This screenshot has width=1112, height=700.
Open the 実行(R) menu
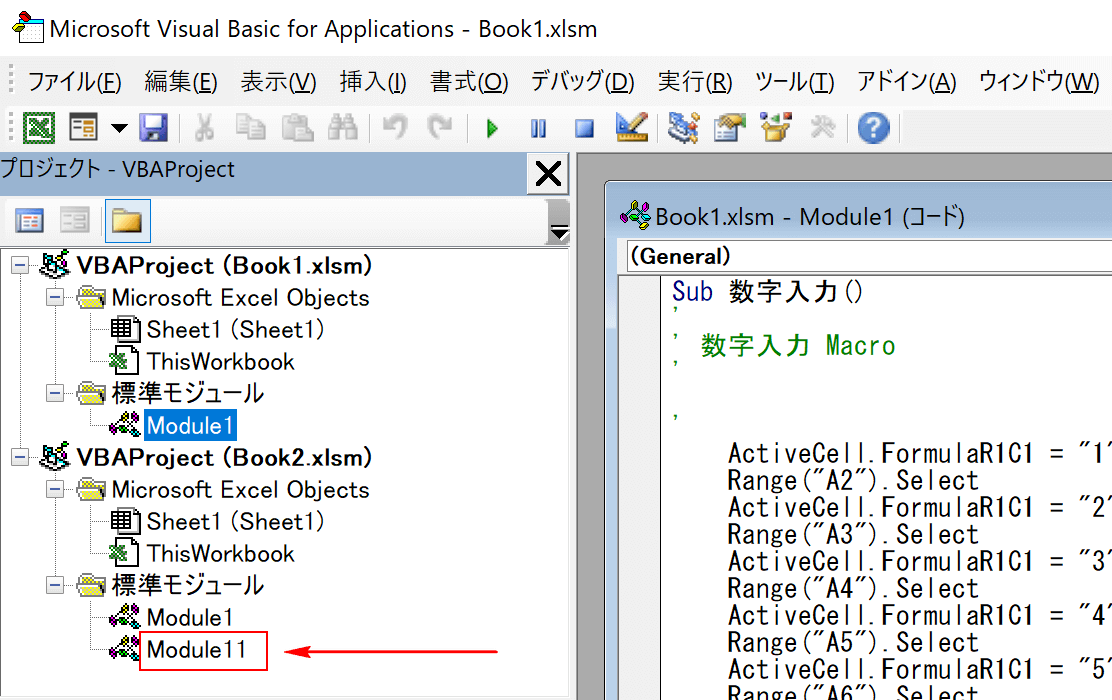tap(694, 82)
